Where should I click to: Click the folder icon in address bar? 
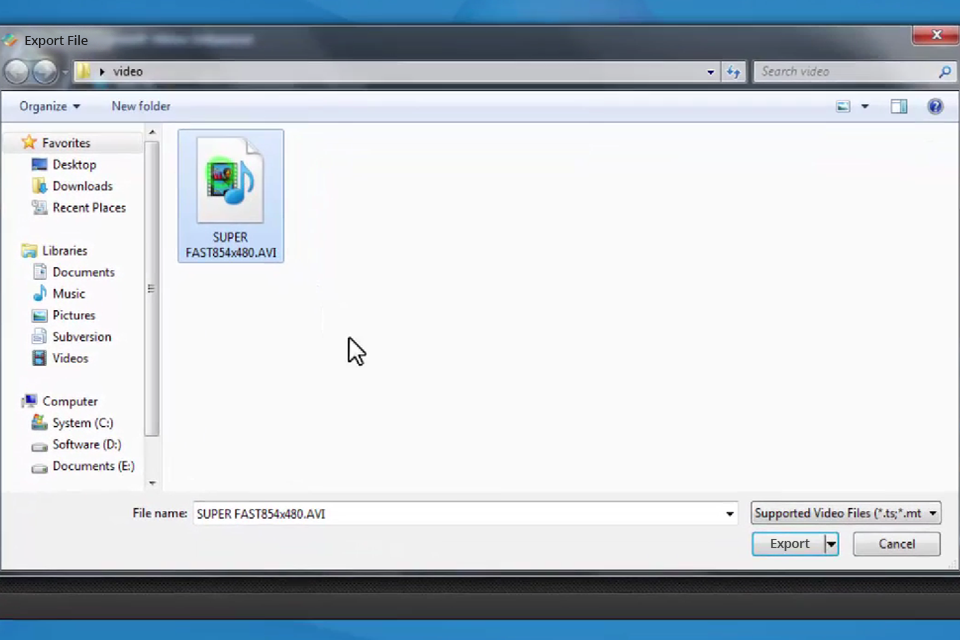(83, 71)
